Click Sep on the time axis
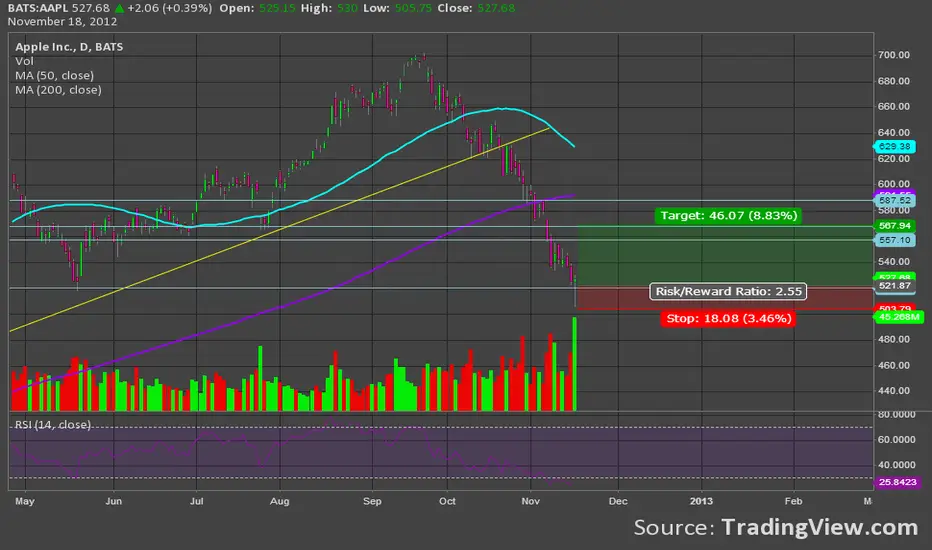Image resolution: width=932 pixels, height=550 pixels. click(x=372, y=501)
